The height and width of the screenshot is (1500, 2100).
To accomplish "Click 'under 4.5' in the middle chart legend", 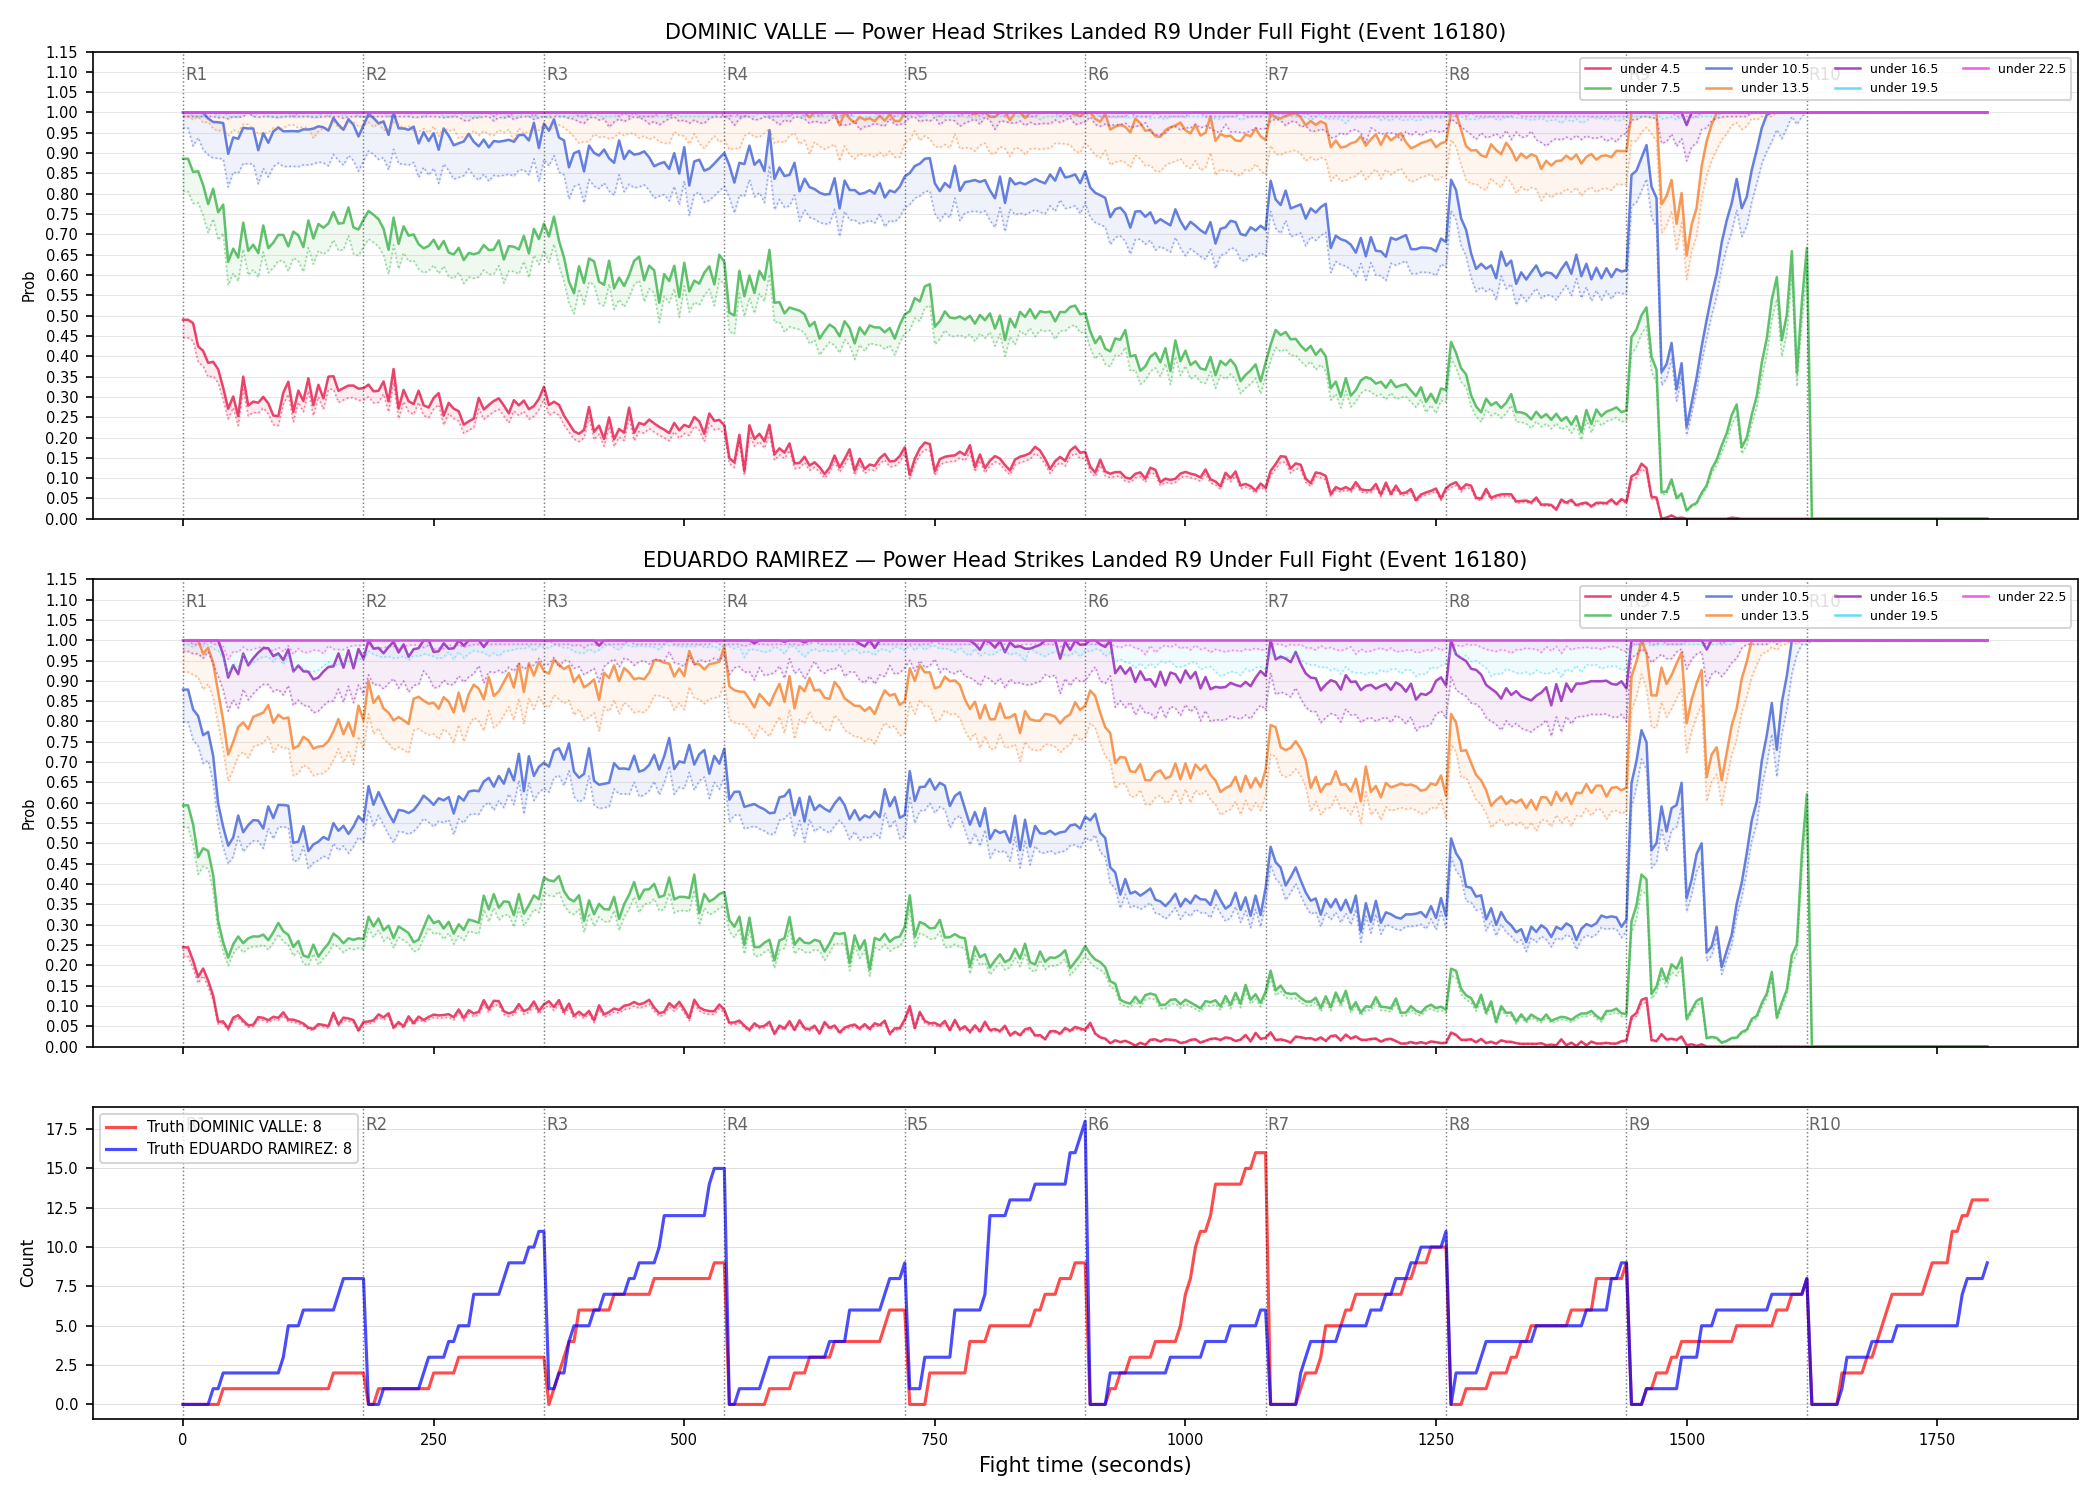I will pyautogui.click(x=1650, y=597).
